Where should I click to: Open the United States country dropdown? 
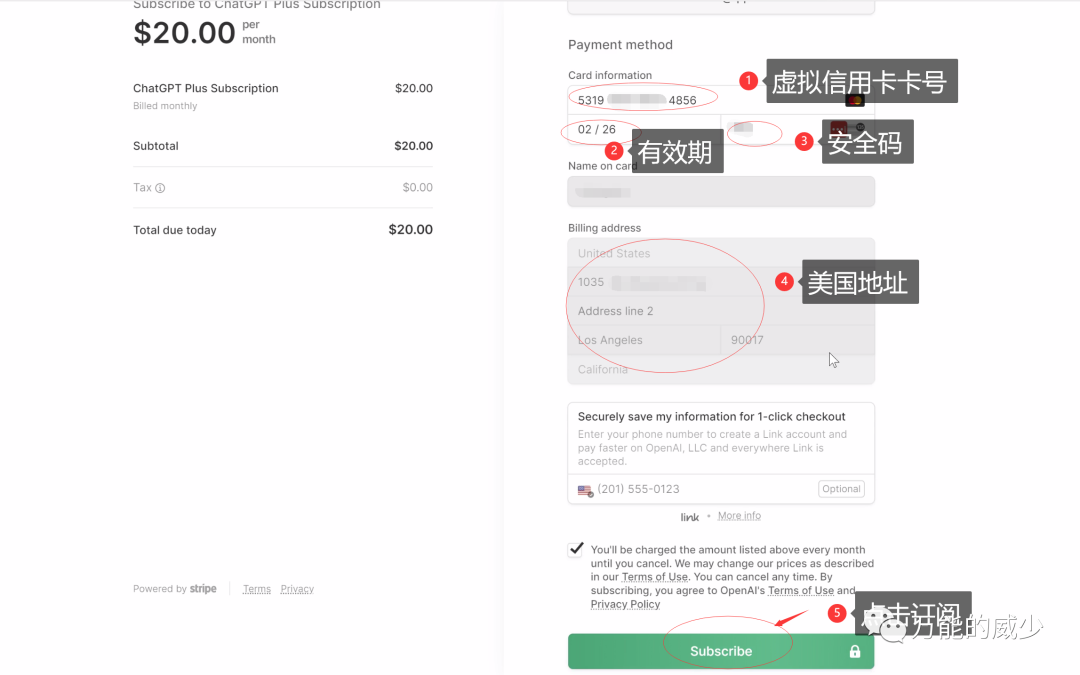coord(720,253)
